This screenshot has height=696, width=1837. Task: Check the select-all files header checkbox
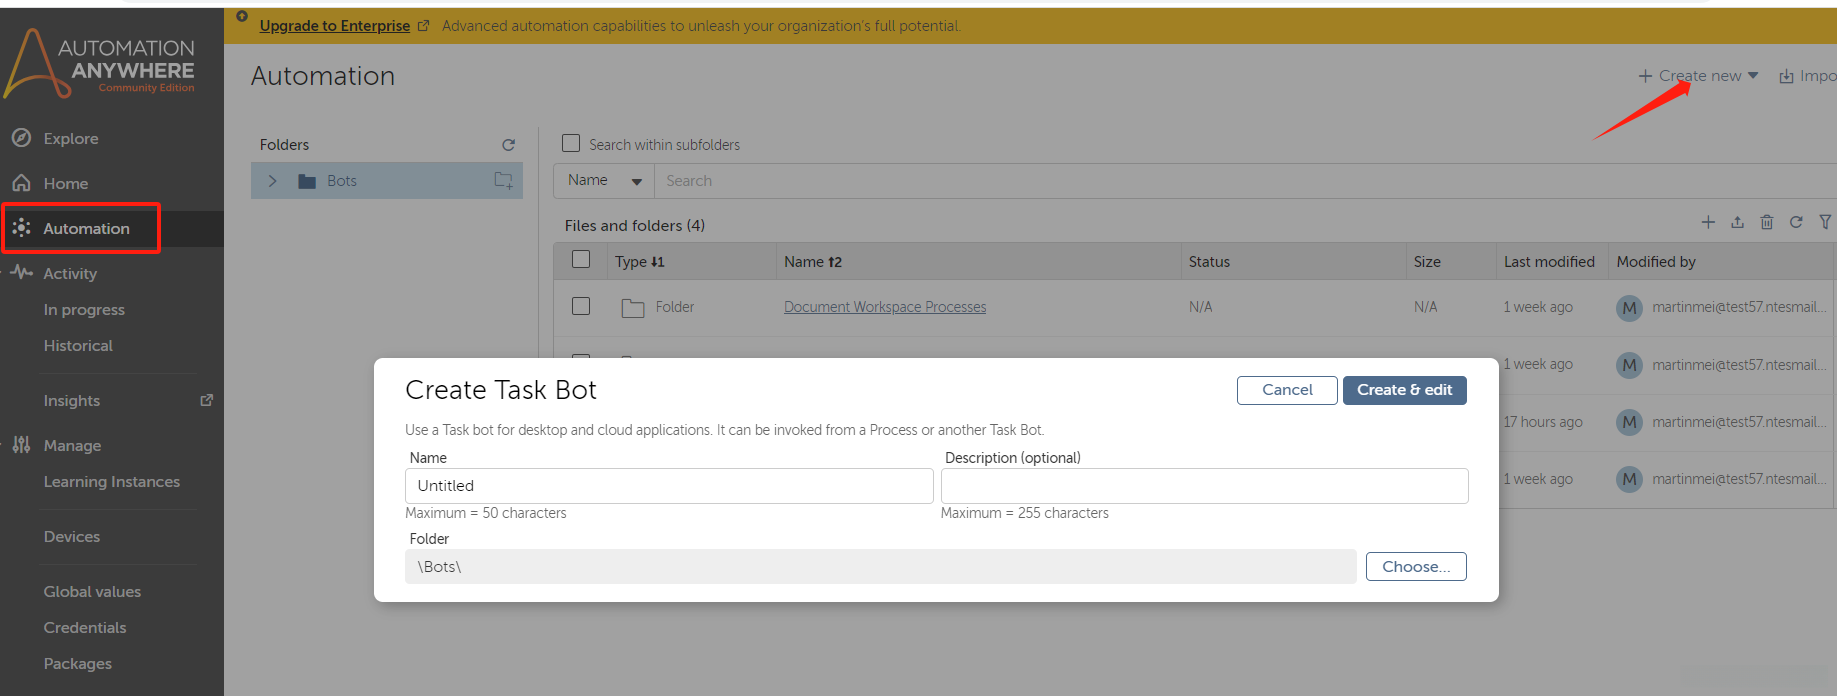[581, 260]
